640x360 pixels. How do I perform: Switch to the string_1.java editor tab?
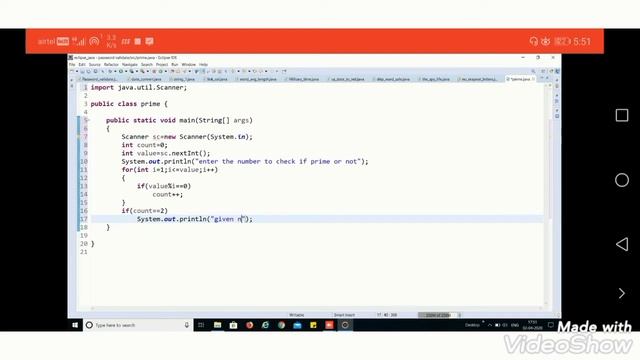[x=183, y=79]
